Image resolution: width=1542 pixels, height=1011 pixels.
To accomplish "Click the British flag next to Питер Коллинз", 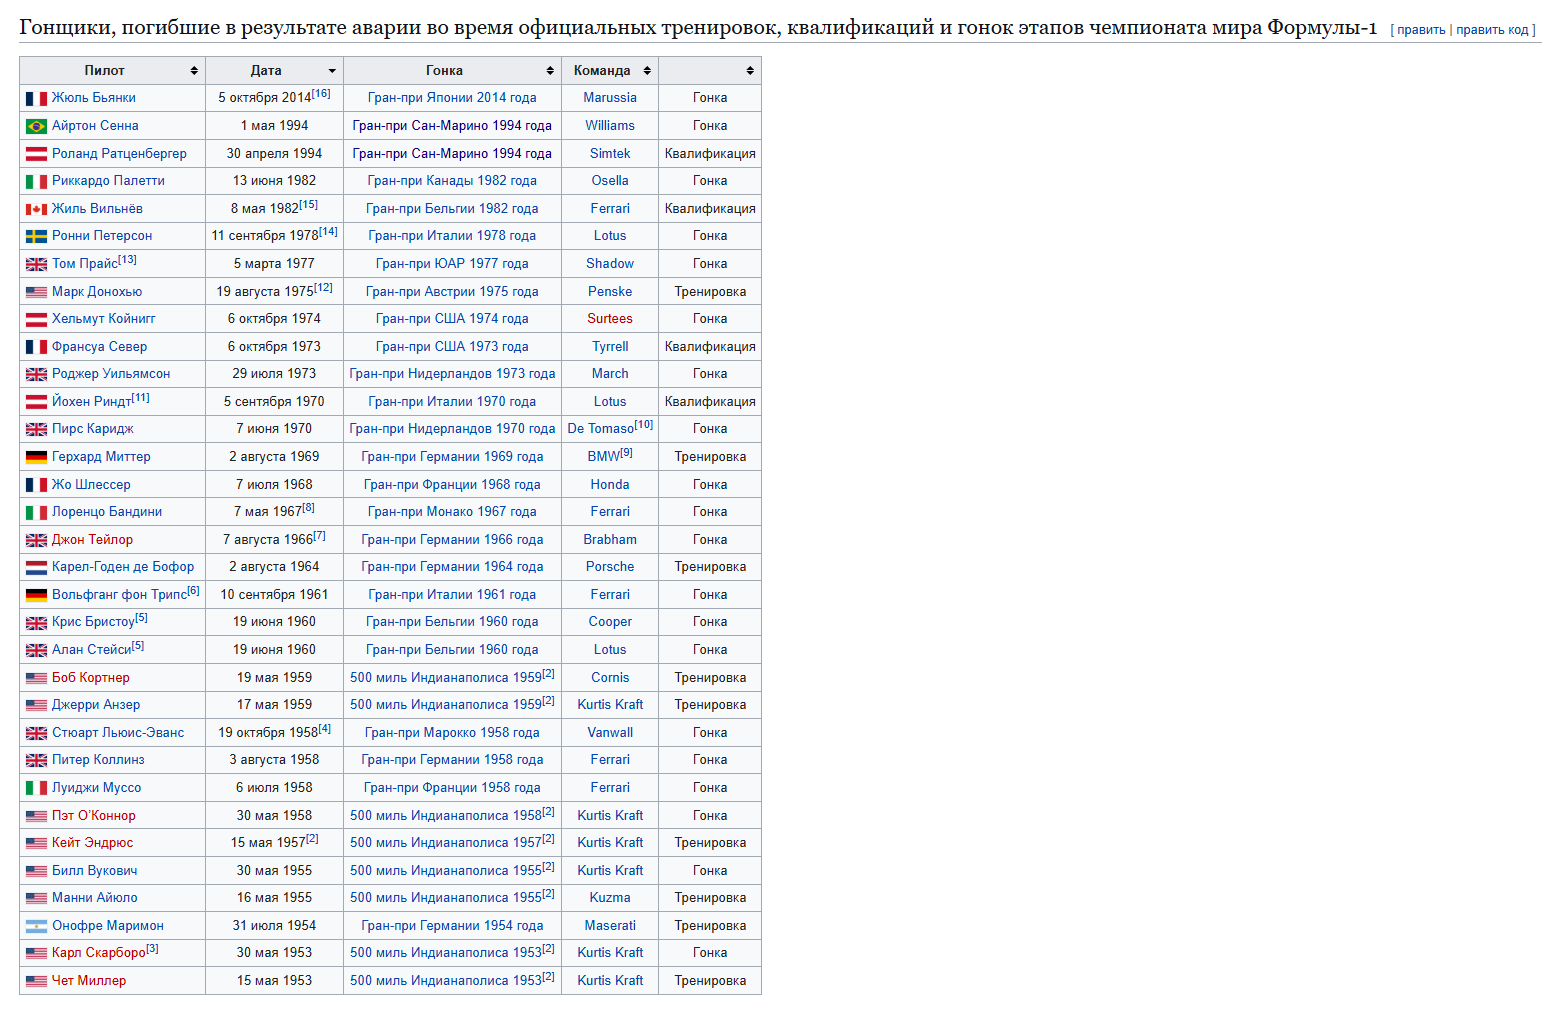I will pos(36,760).
